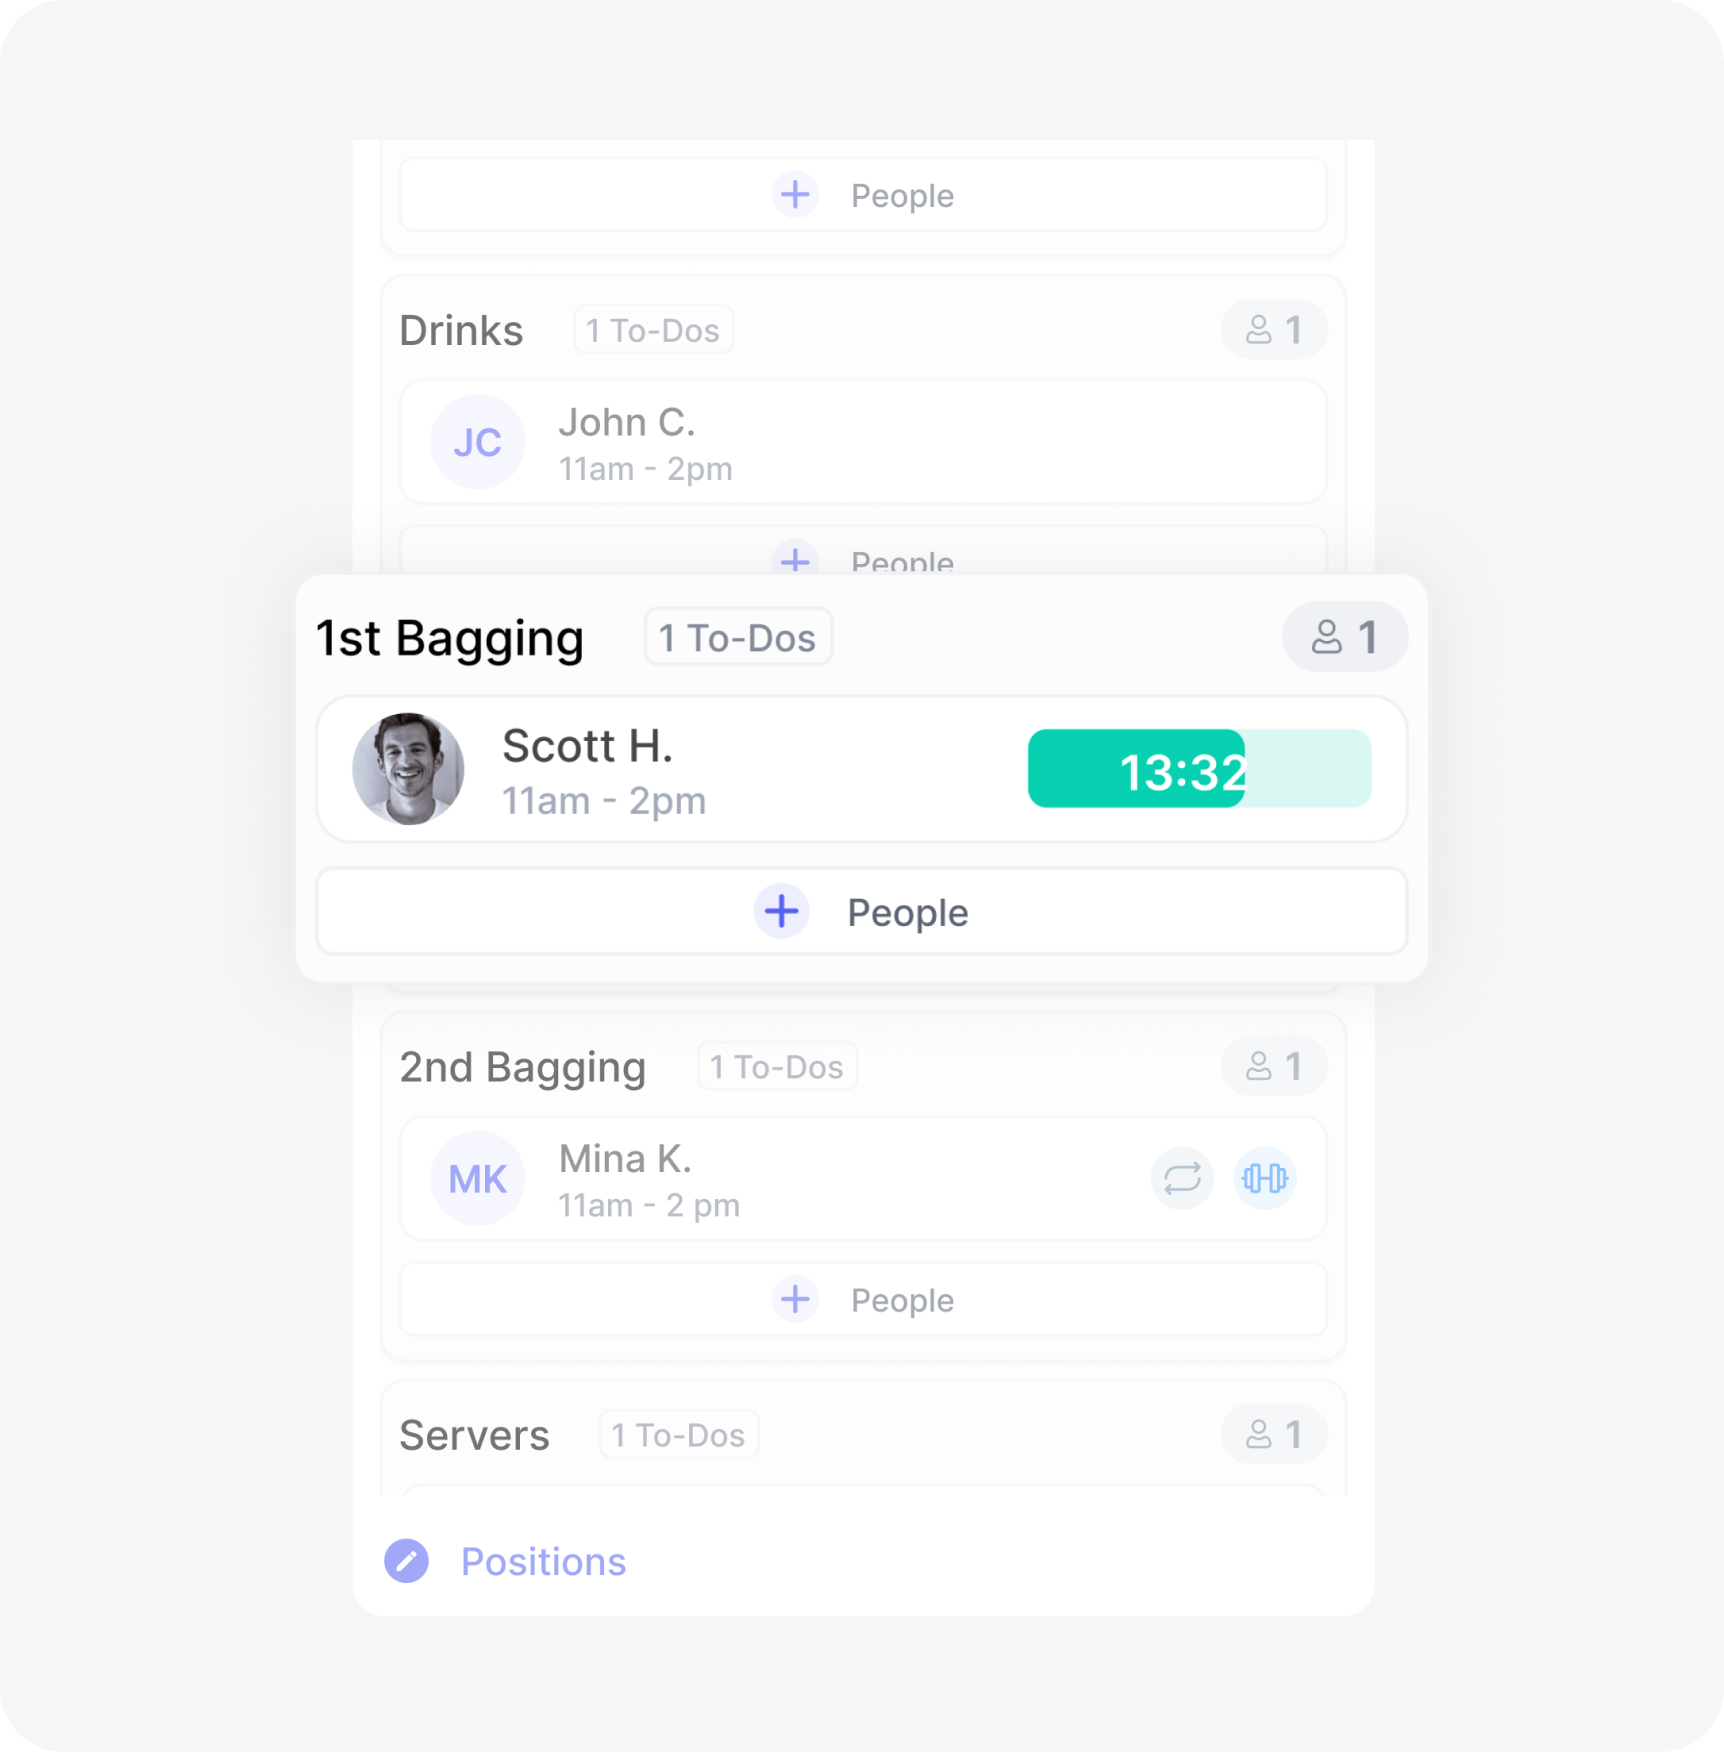Open the Positions link

(543, 1561)
